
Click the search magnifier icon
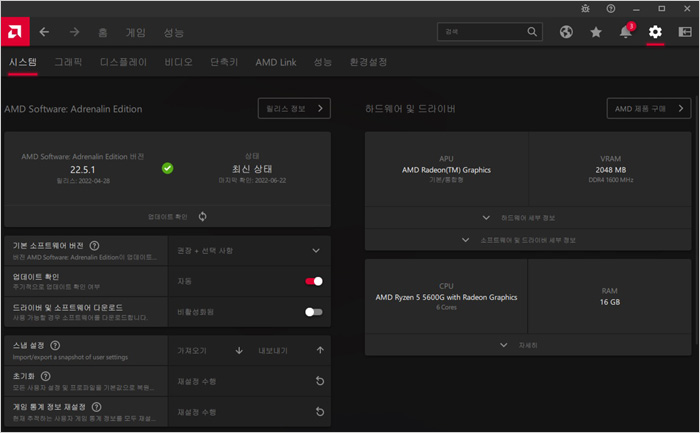pos(532,32)
